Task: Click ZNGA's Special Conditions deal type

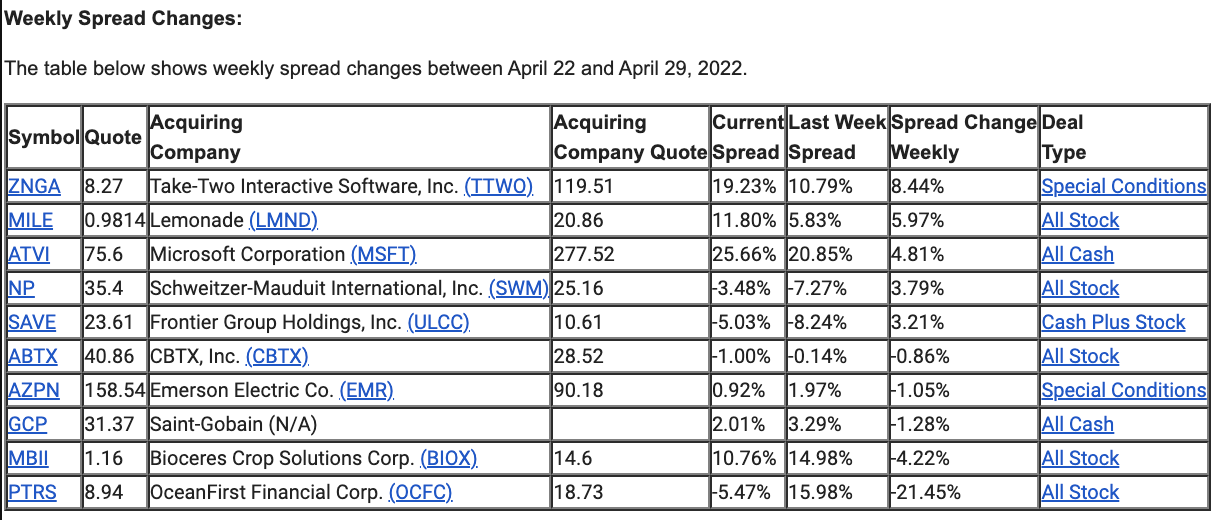Action: point(1124,187)
